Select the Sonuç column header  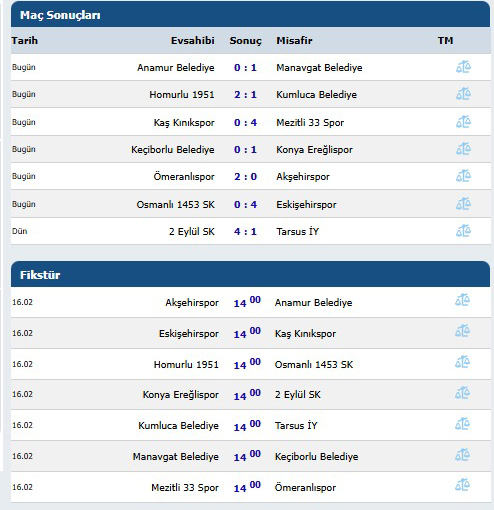246,41
